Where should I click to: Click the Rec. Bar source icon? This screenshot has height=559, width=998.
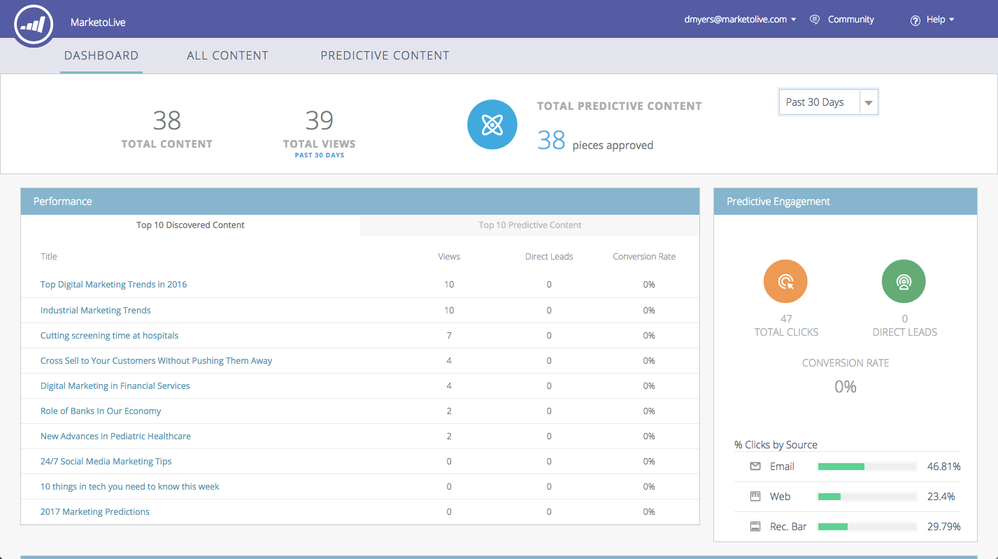[755, 526]
